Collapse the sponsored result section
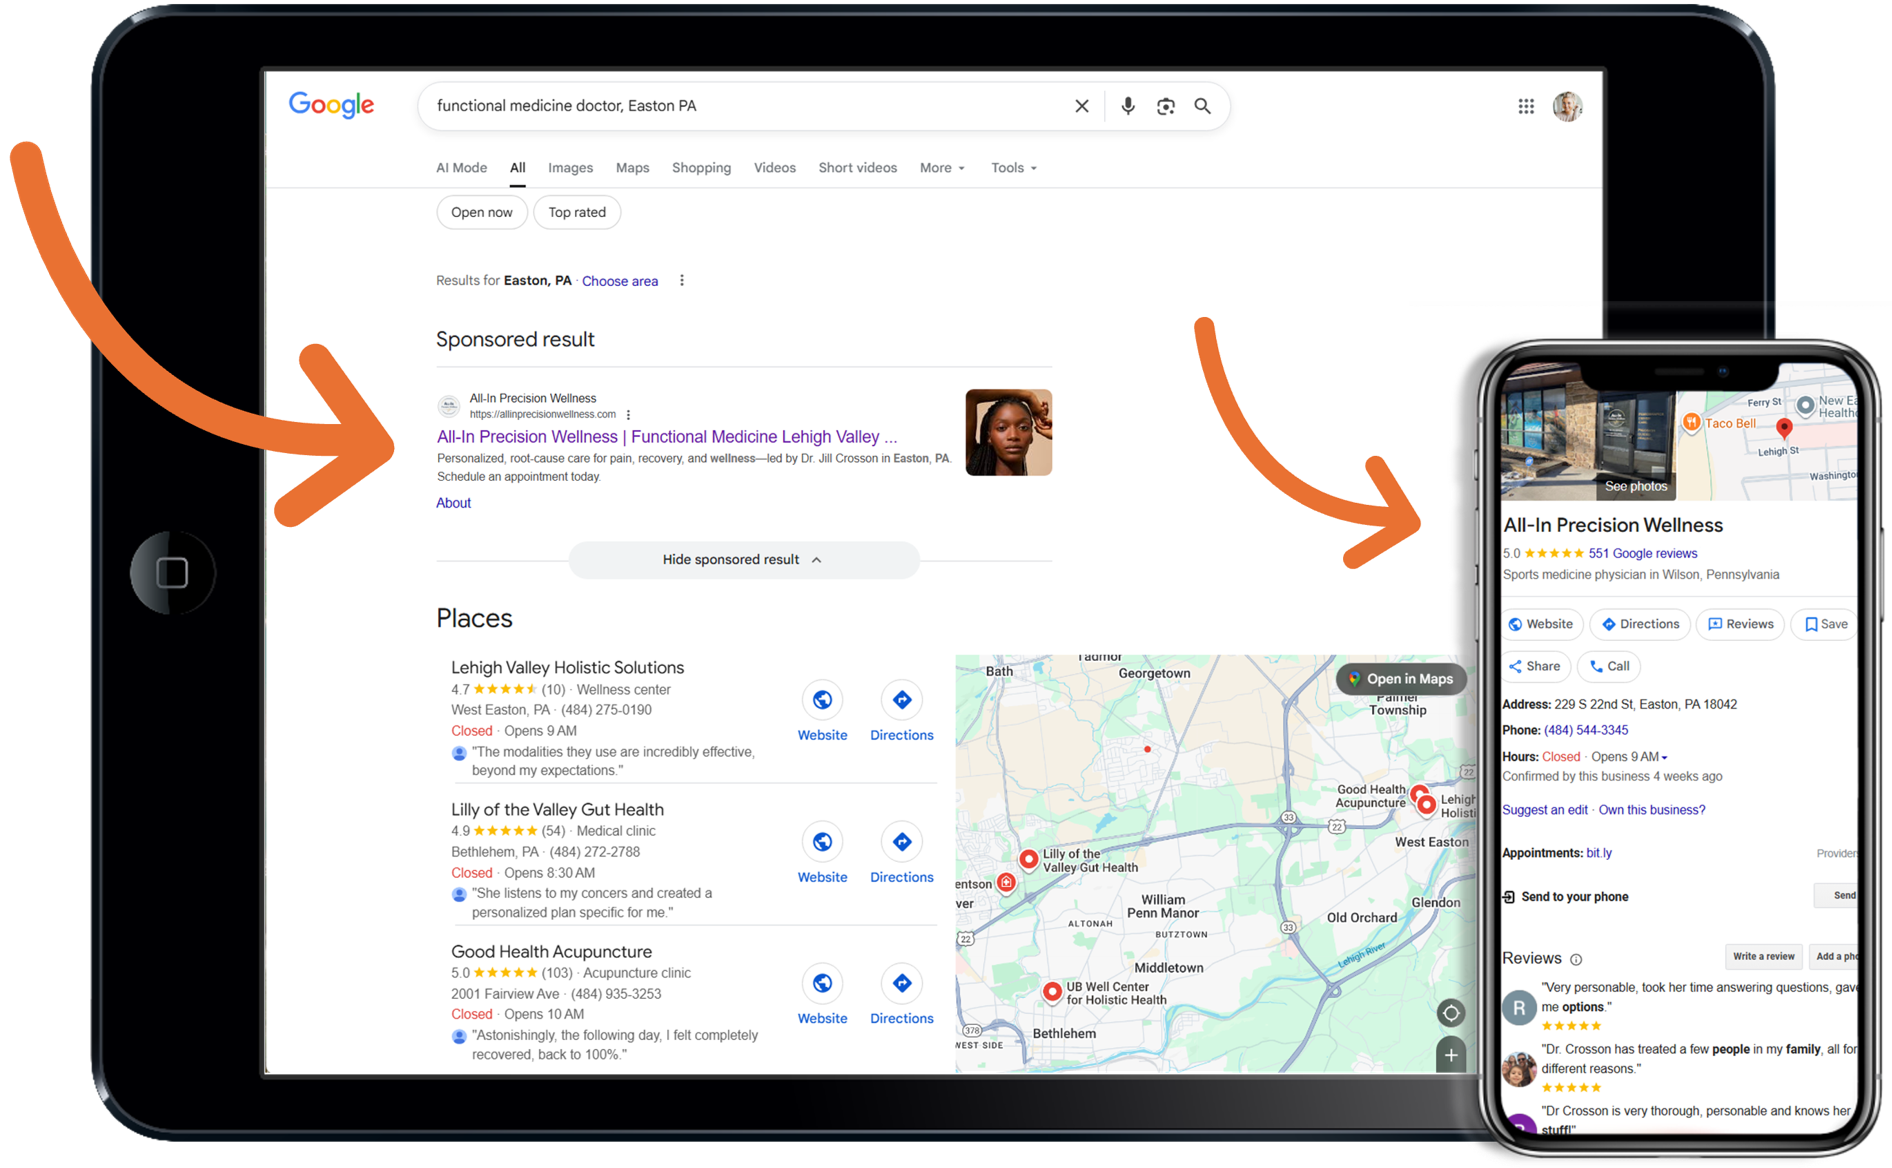The width and height of the screenshot is (1892, 1168). point(743,560)
